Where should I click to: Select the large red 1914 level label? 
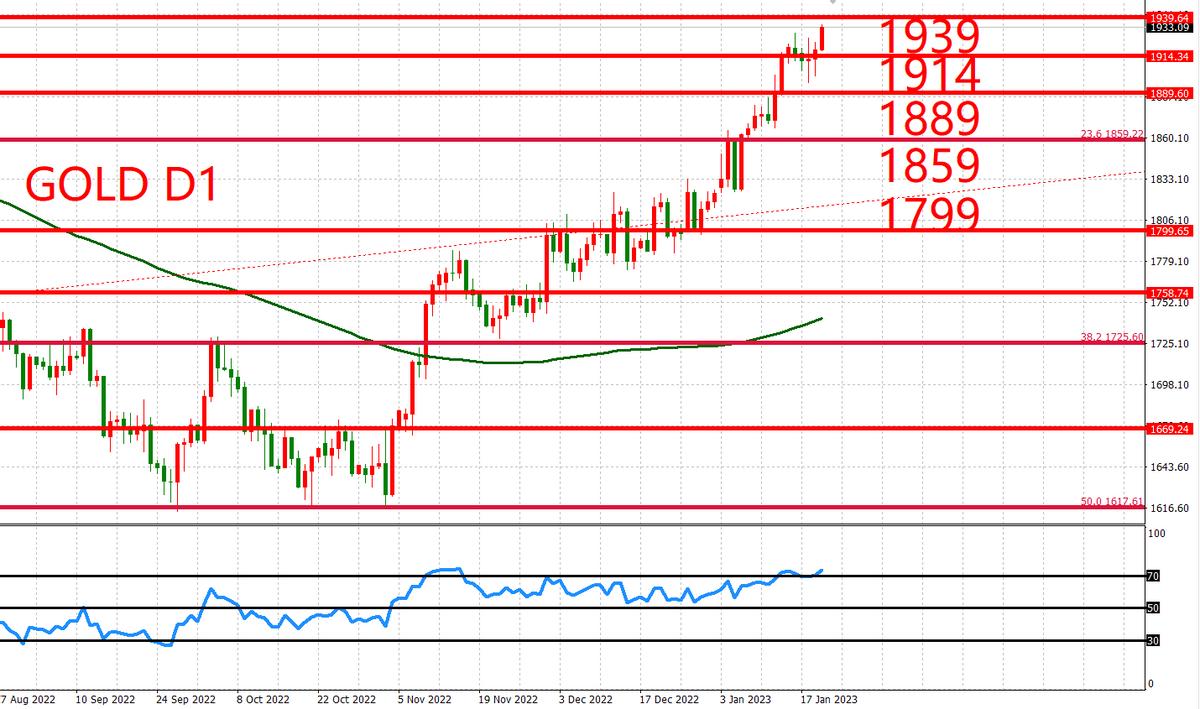tap(927, 75)
